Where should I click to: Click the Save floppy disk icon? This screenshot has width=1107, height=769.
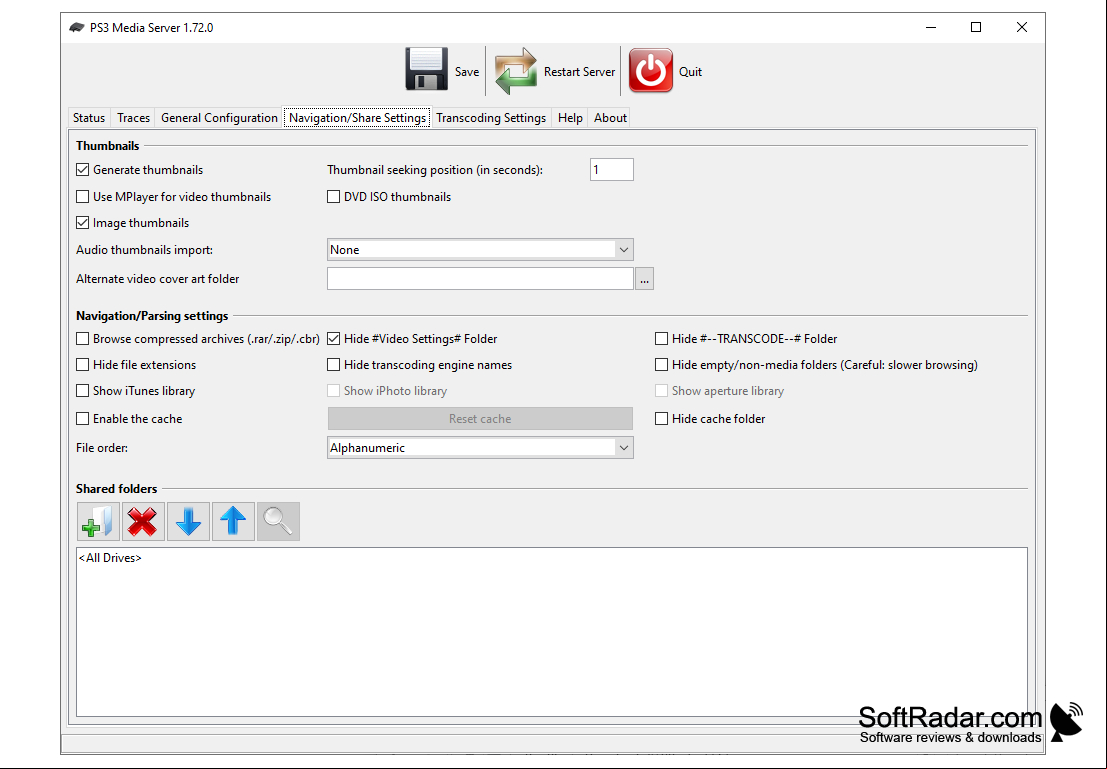coord(426,70)
